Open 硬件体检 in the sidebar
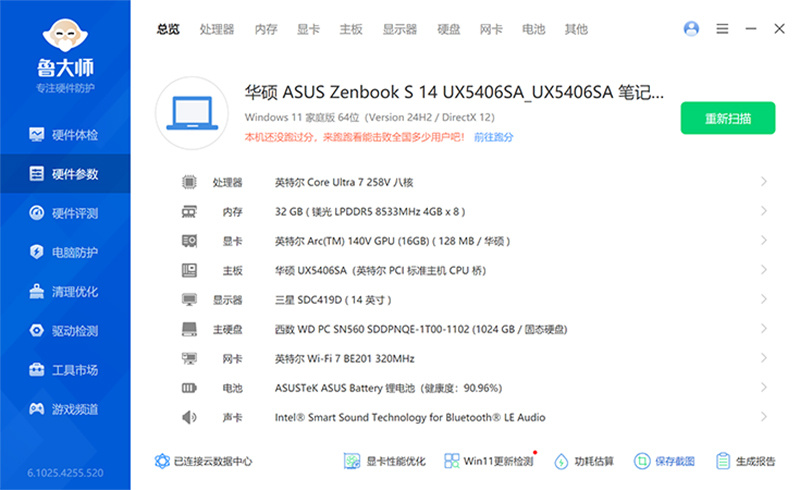 pyautogui.click(x=65, y=135)
